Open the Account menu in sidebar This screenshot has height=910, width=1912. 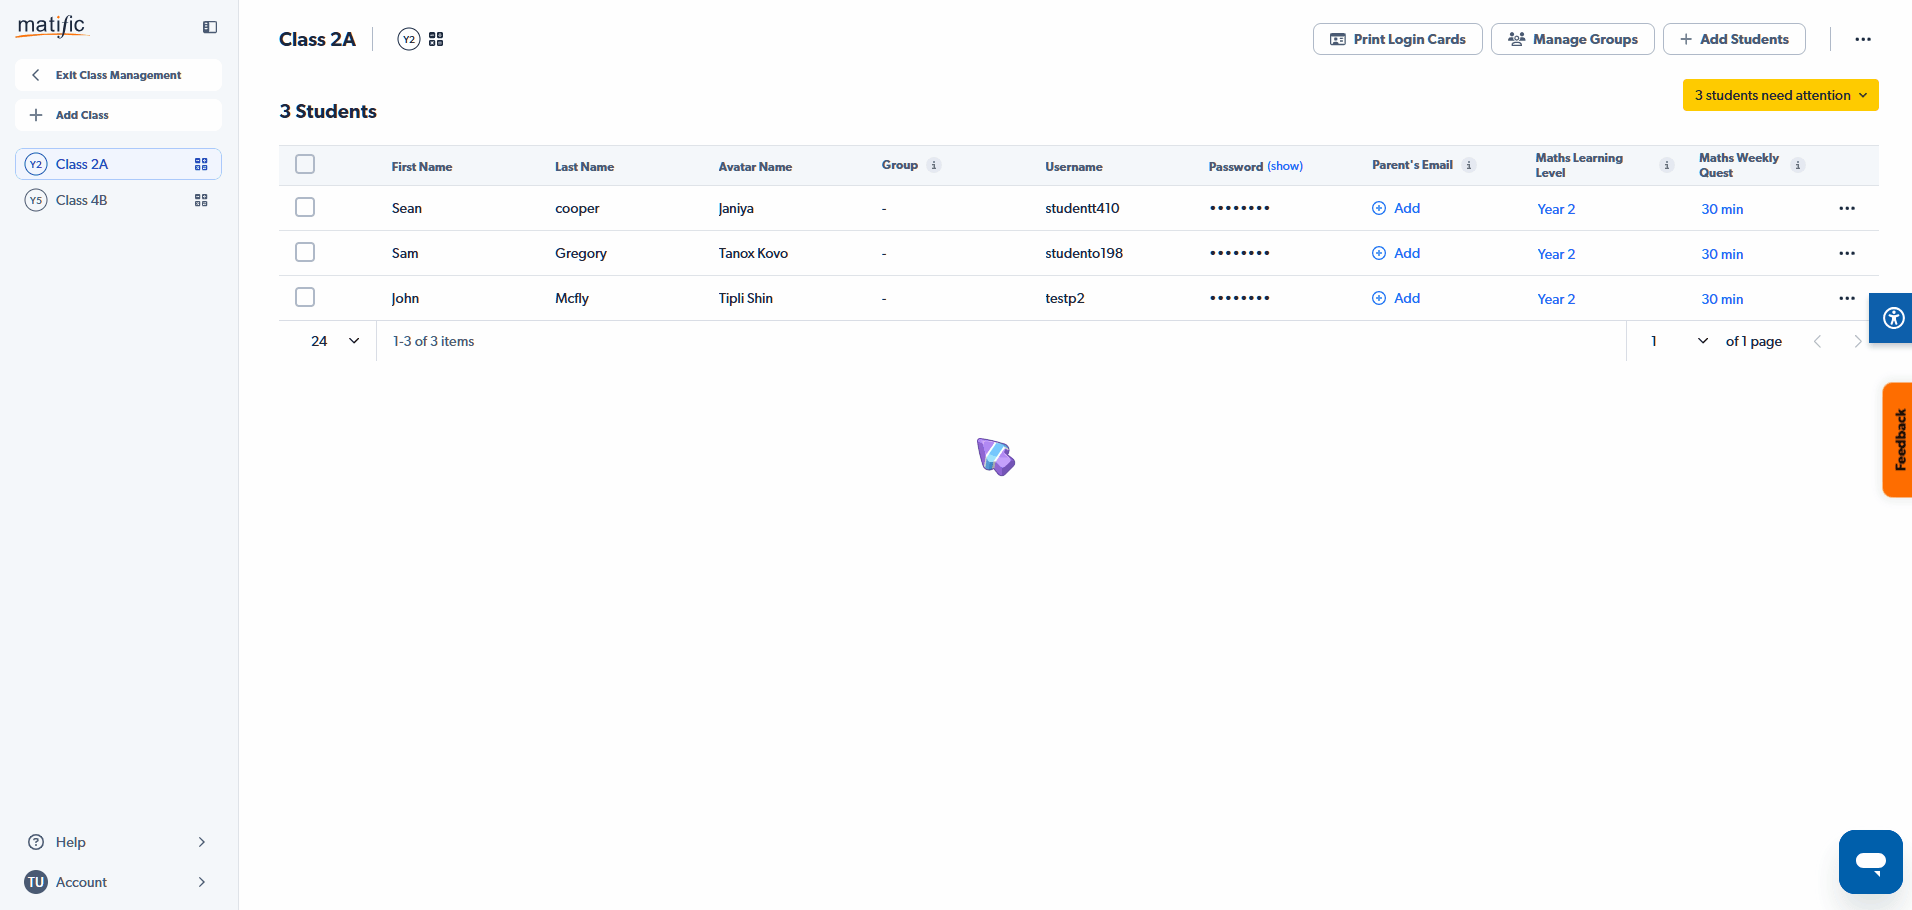coord(118,882)
